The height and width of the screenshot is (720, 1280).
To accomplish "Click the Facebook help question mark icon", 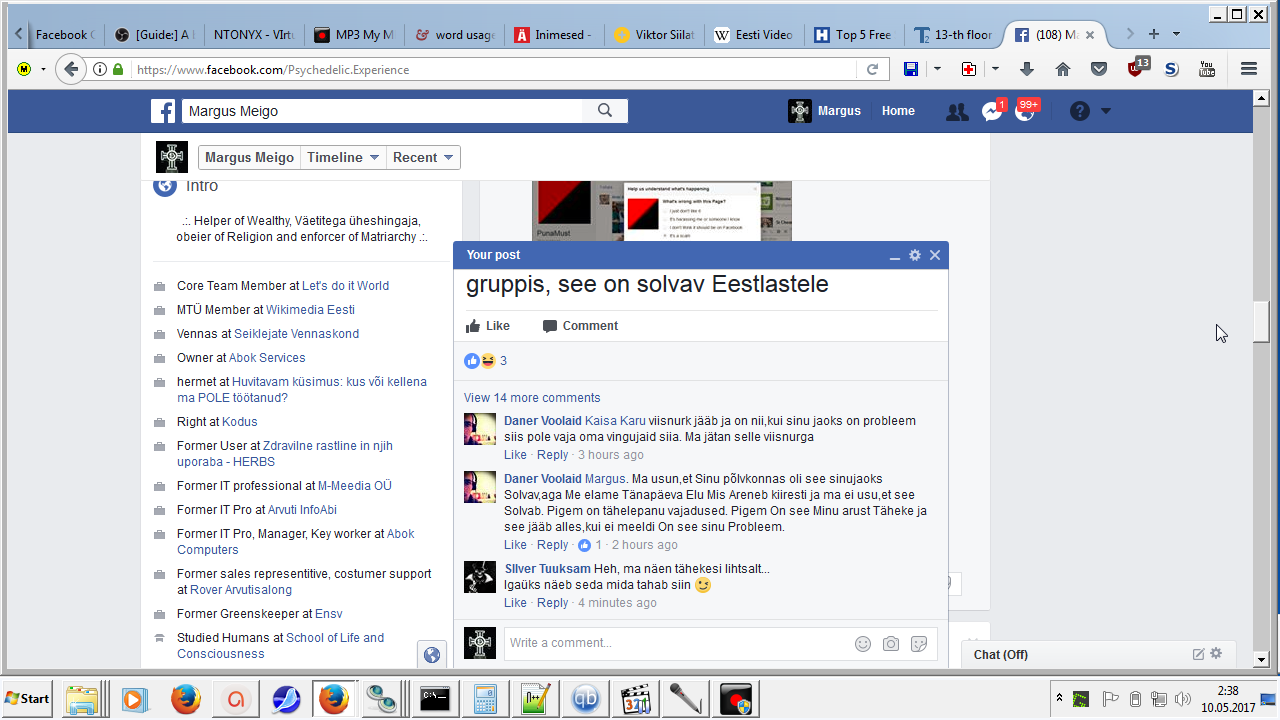I will click(1079, 111).
